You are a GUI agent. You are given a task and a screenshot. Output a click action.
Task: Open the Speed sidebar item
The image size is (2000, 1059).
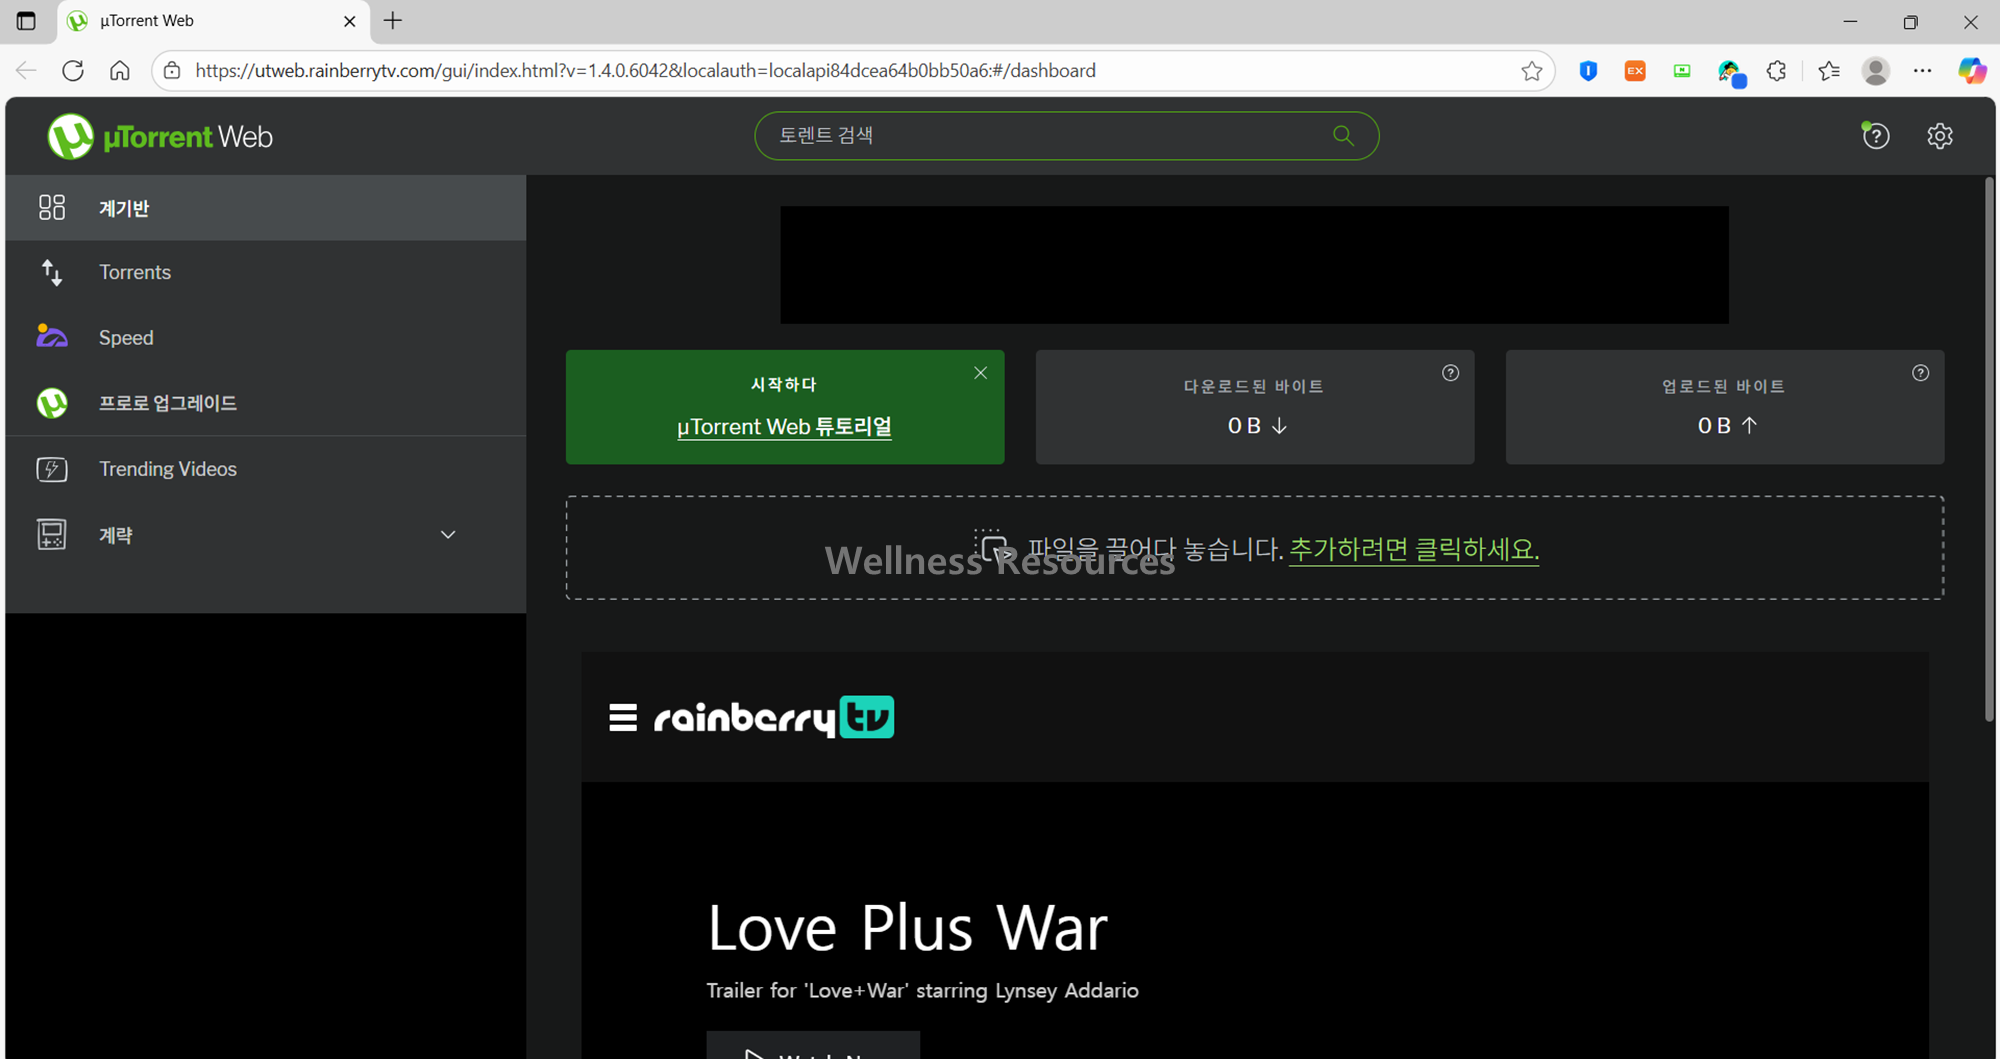(x=265, y=337)
